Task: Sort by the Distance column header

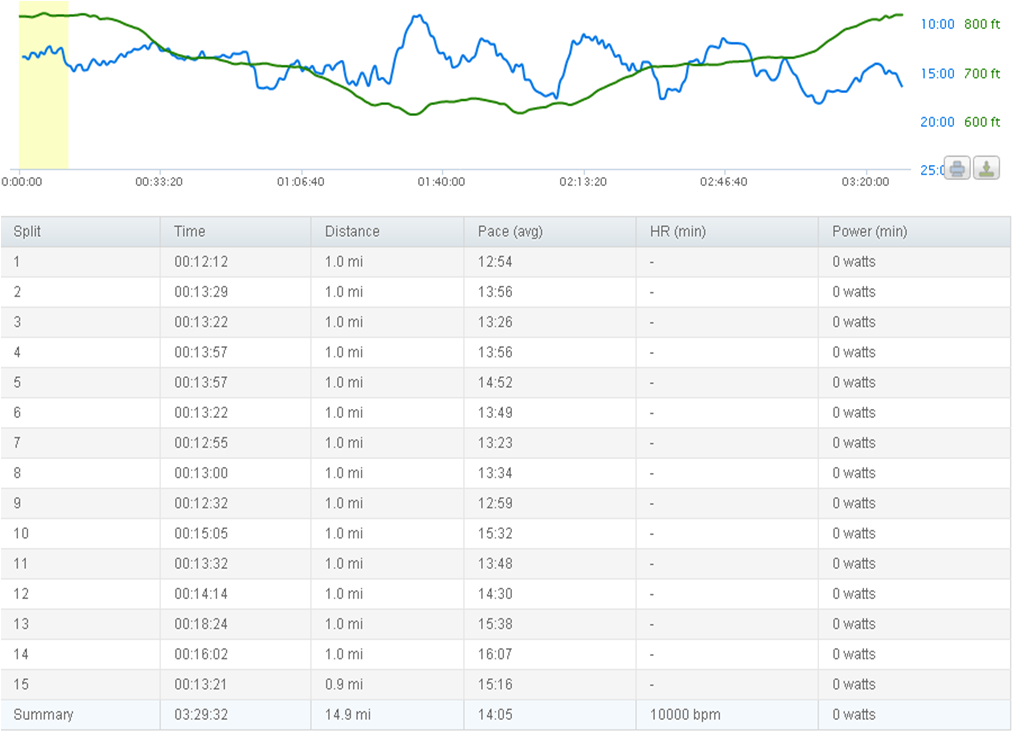Action: tap(352, 231)
